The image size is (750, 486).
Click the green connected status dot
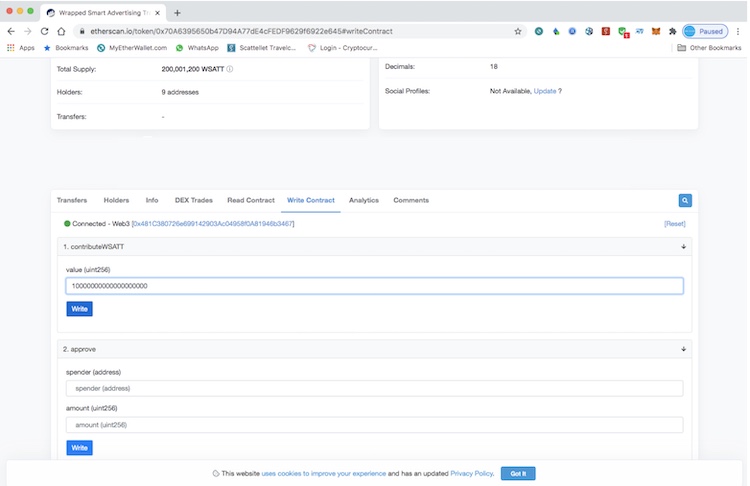67,223
